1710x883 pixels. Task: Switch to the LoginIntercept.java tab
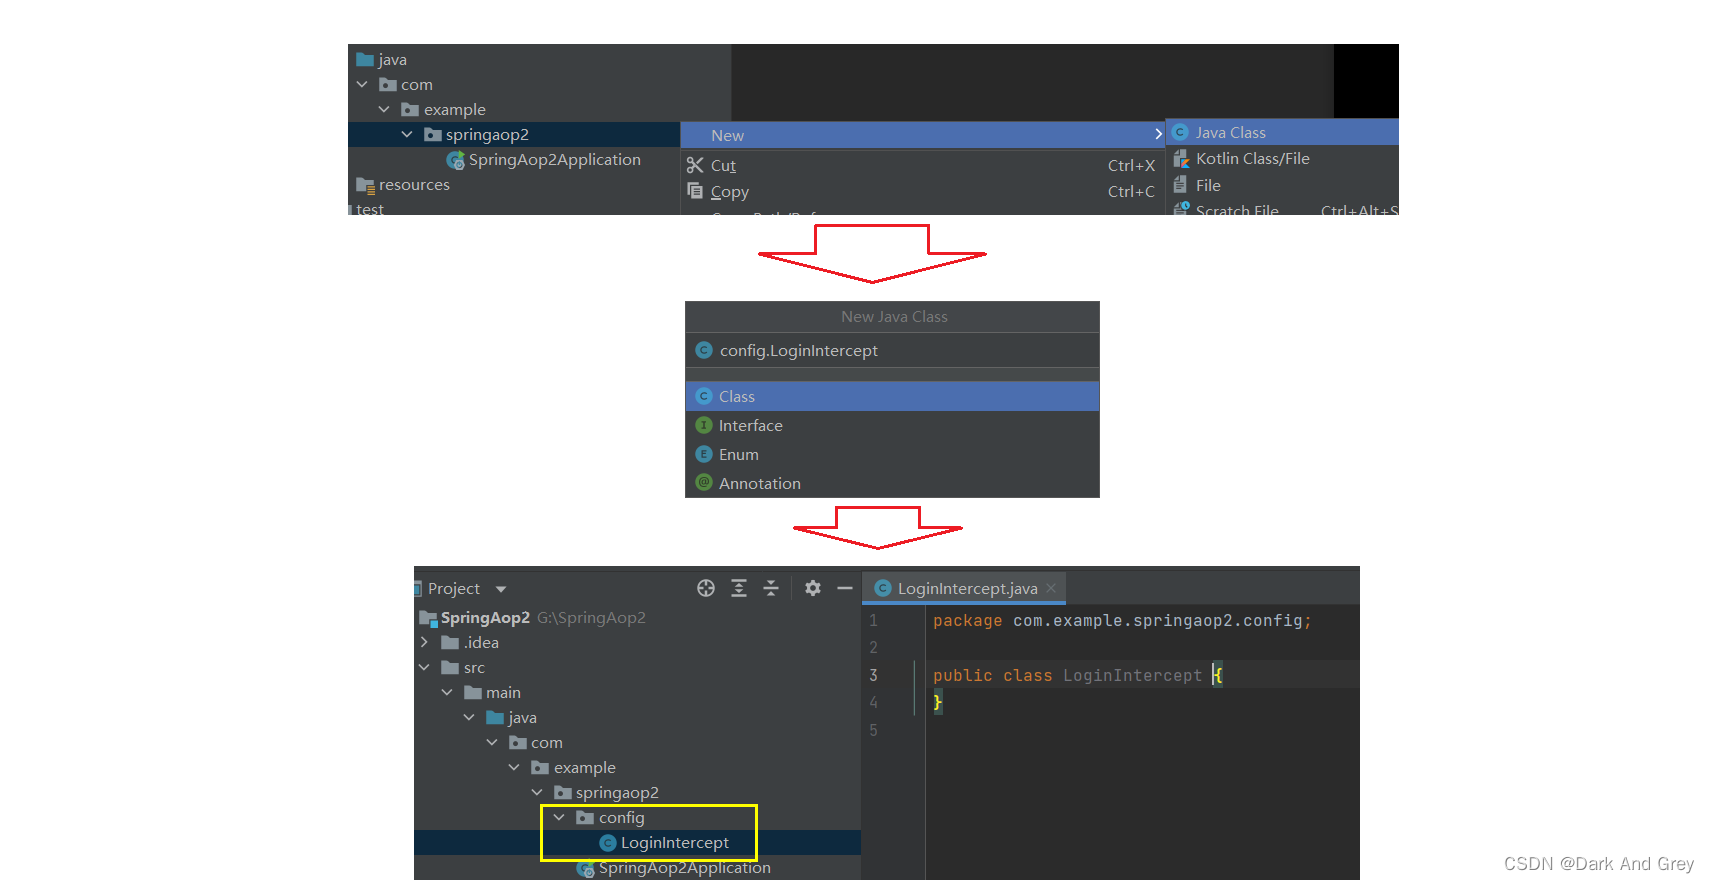click(966, 588)
